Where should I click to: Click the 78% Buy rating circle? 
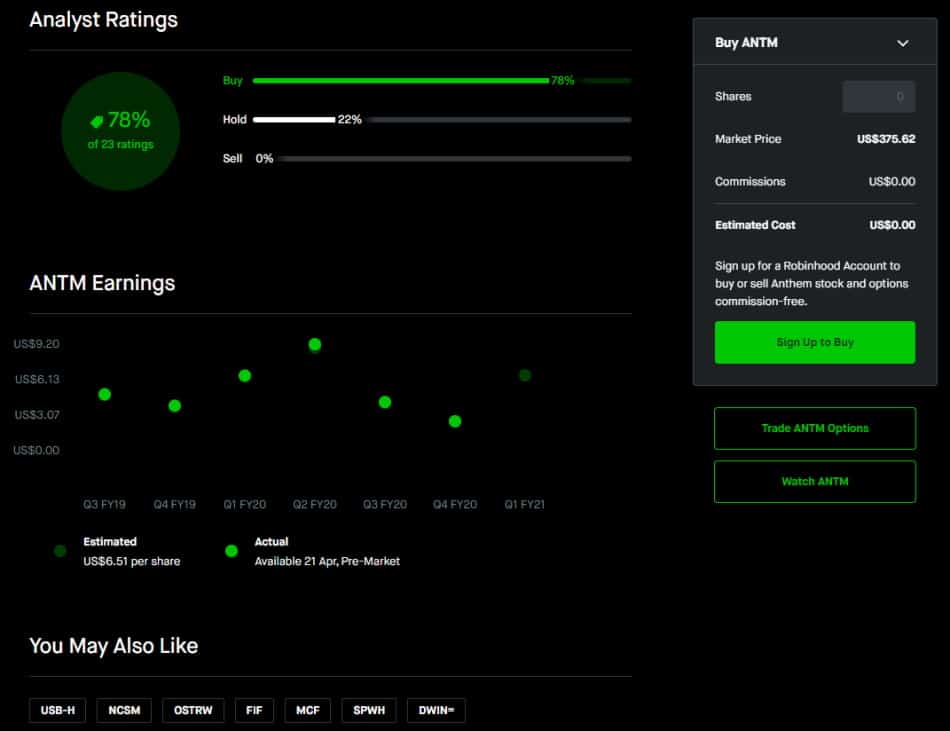(121, 131)
